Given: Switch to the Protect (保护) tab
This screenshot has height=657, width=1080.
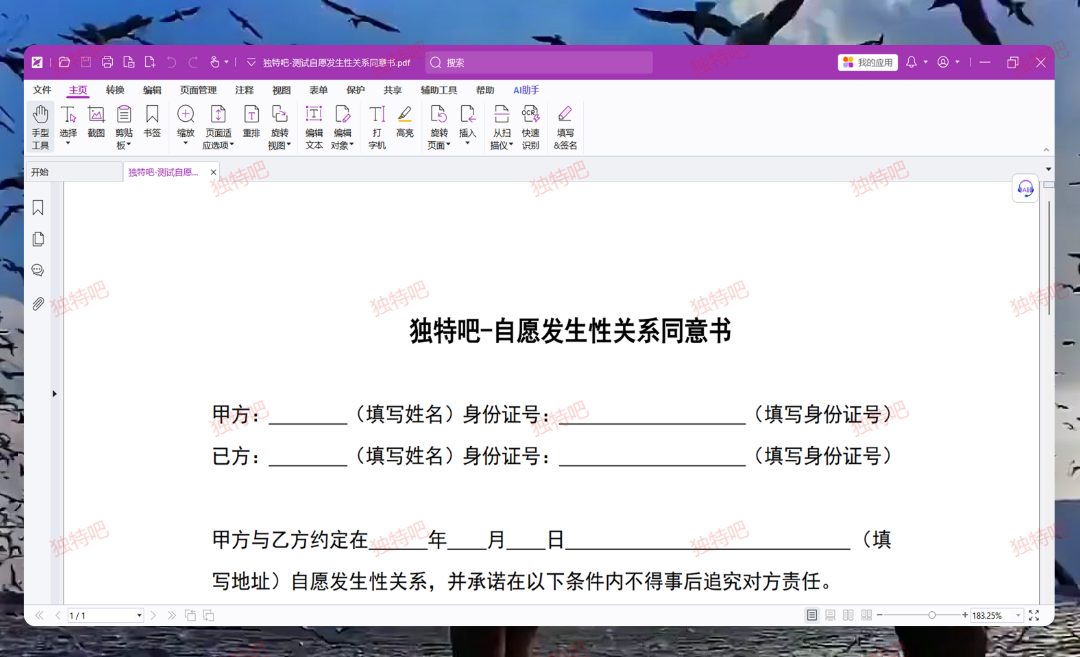Looking at the screenshot, I should (x=355, y=90).
